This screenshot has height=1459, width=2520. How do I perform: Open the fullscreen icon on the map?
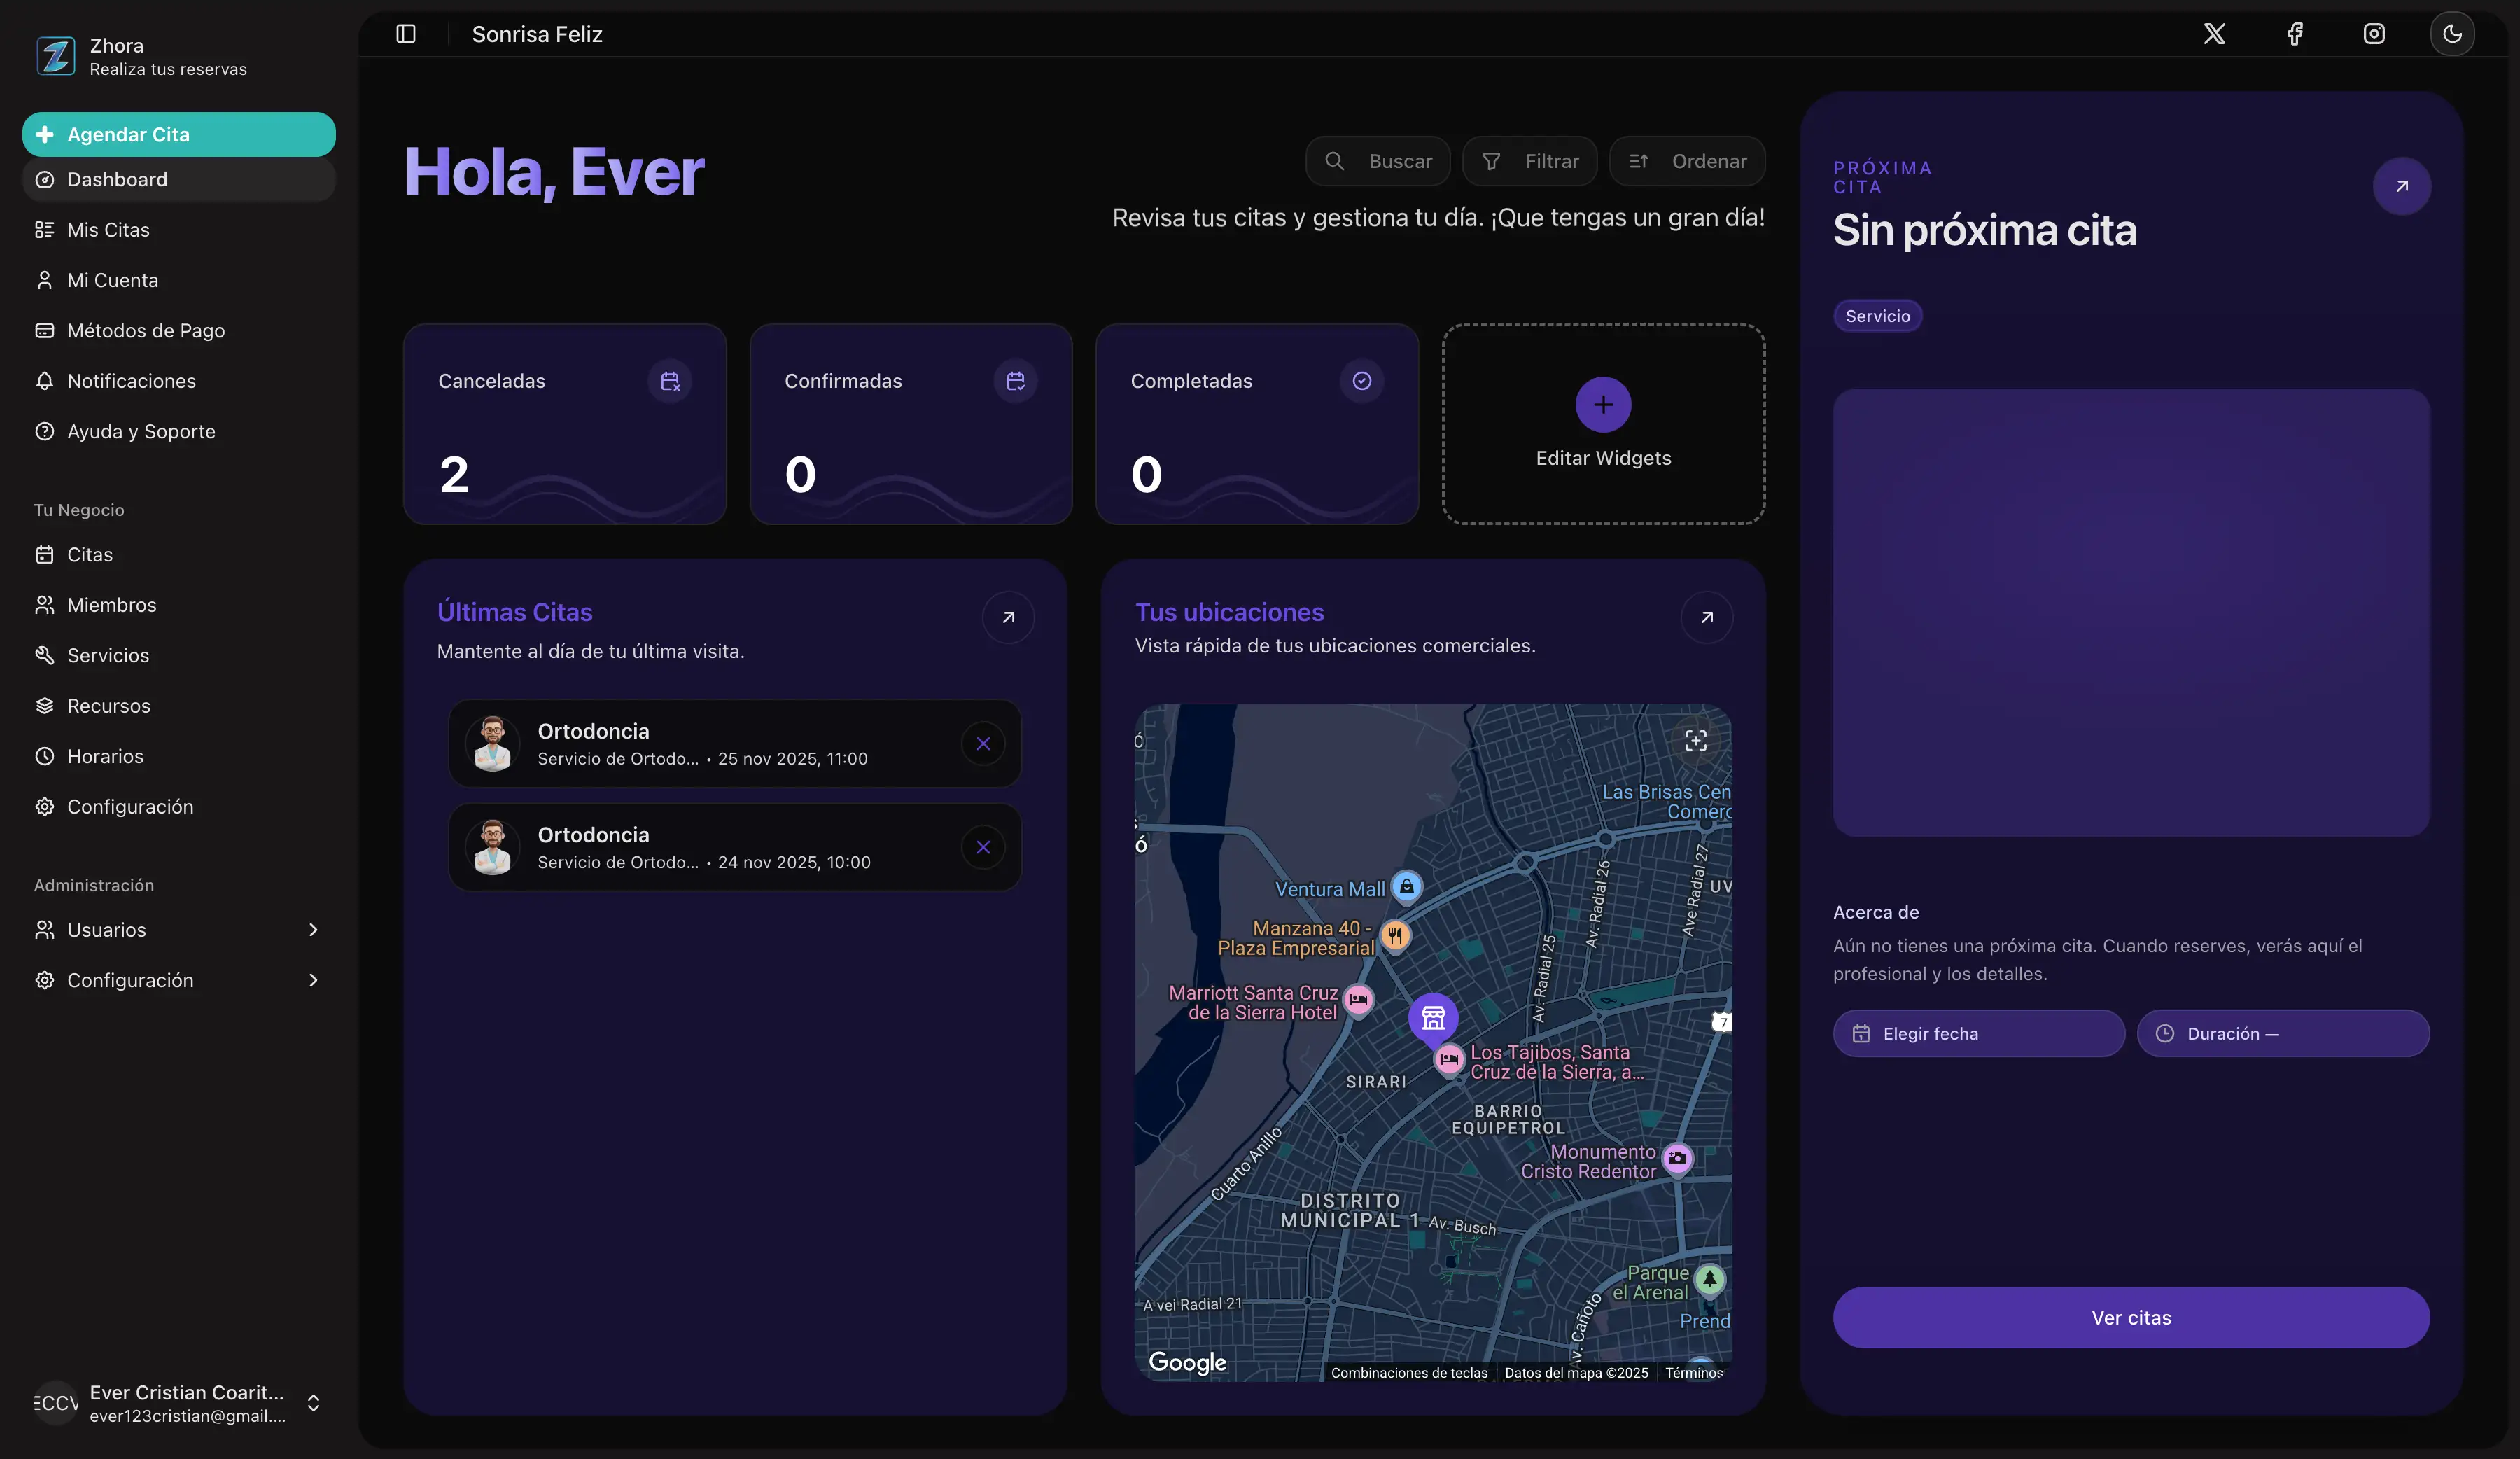point(1697,741)
